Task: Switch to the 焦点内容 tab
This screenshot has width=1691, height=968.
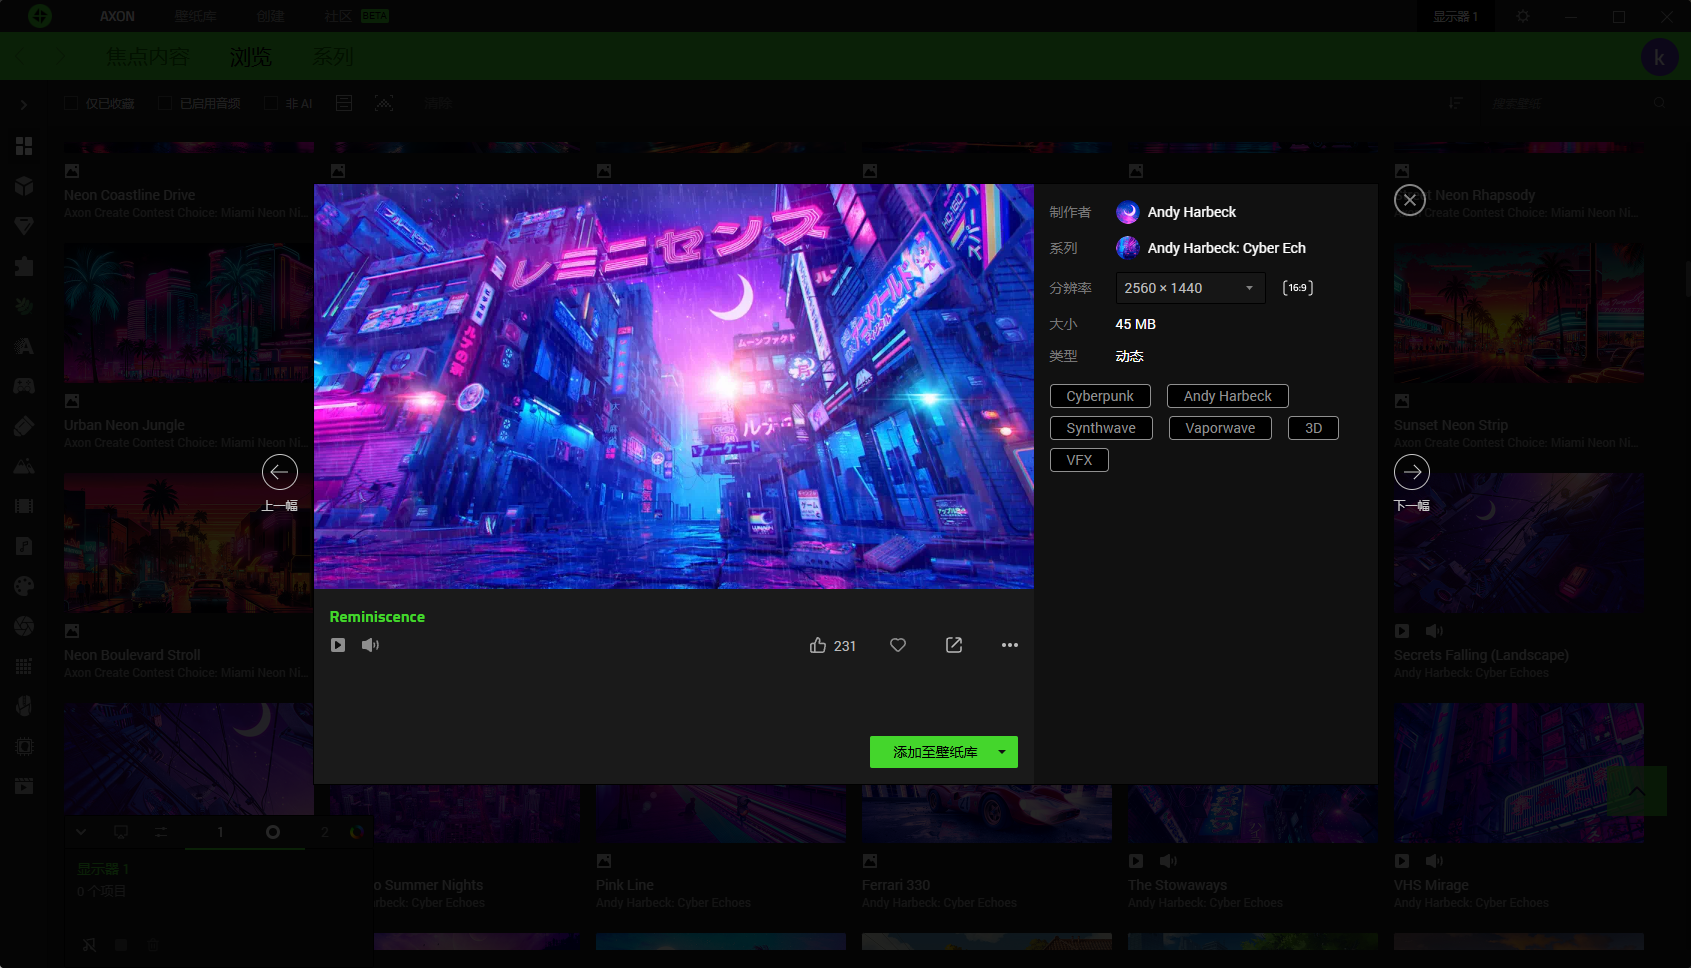Action: [147, 57]
